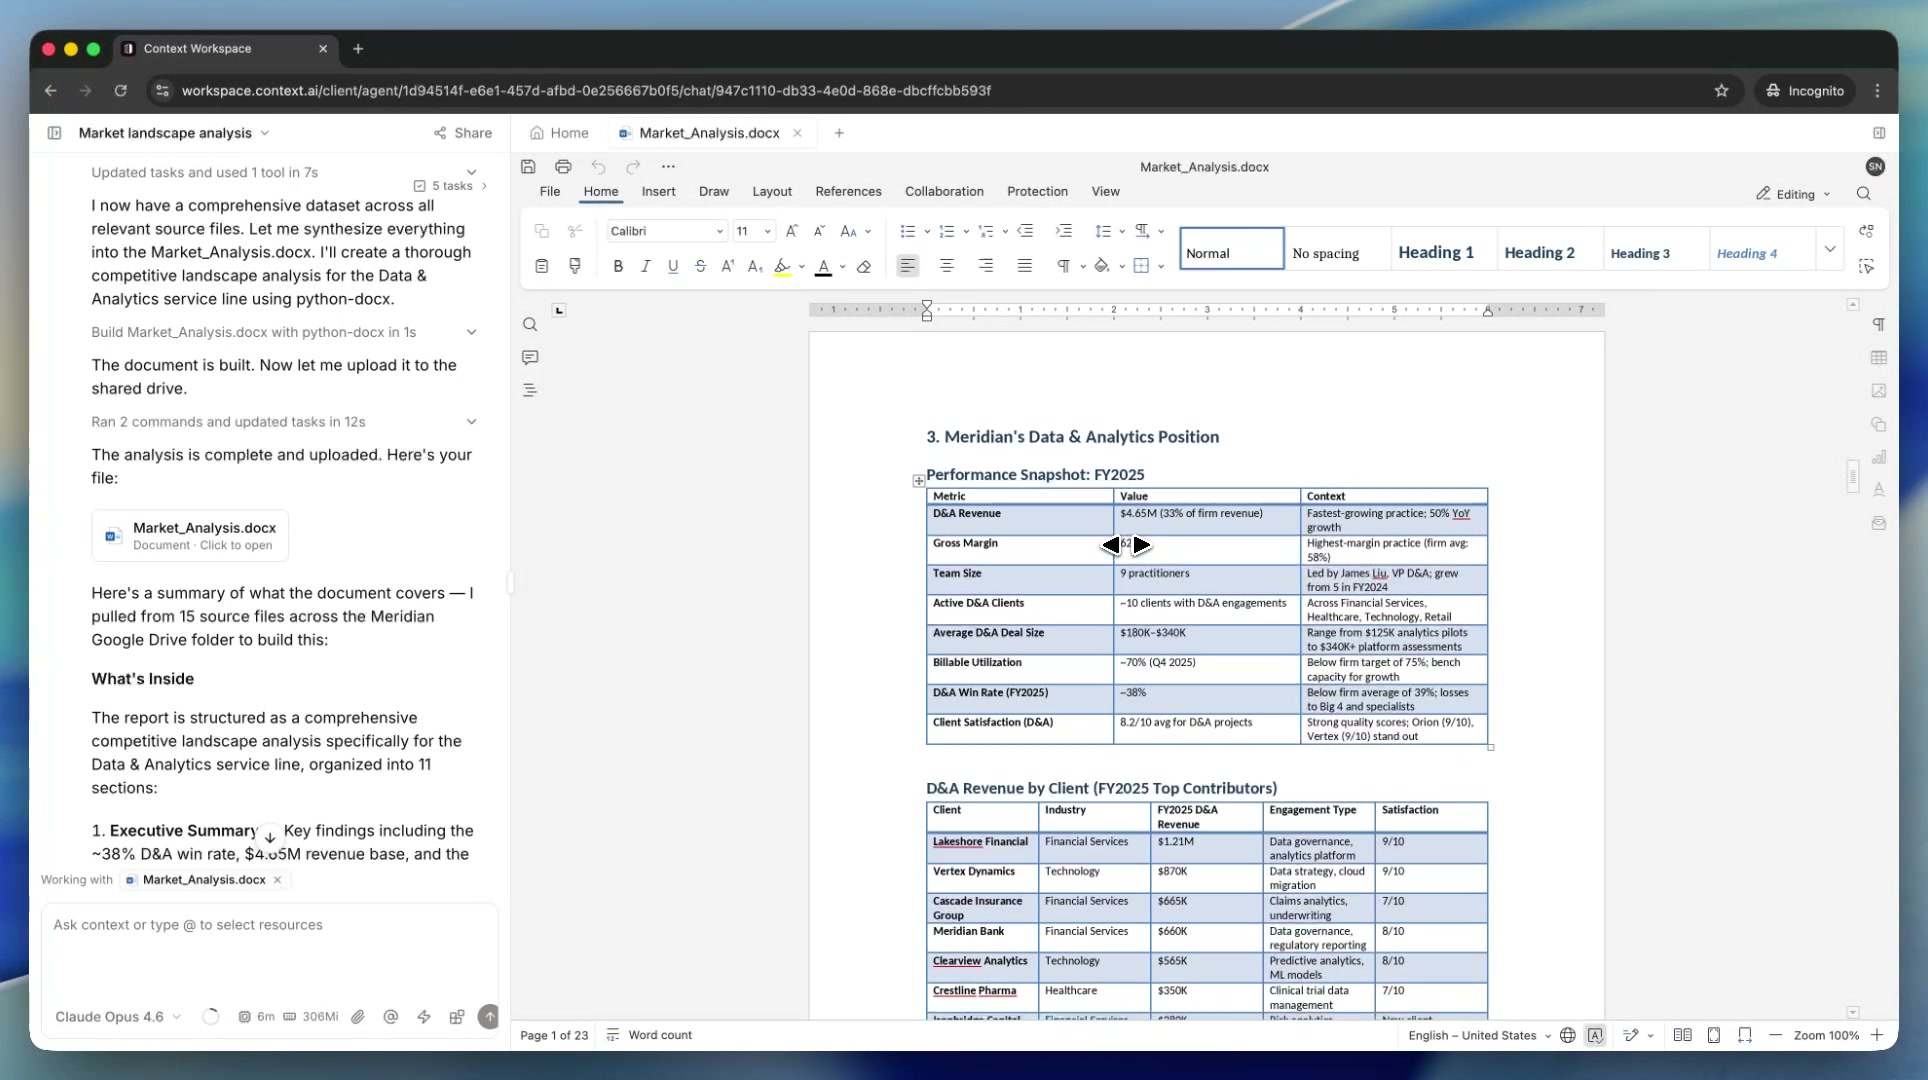Open the File menu
Viewport: 1928px width, 1080px height.
550,192
